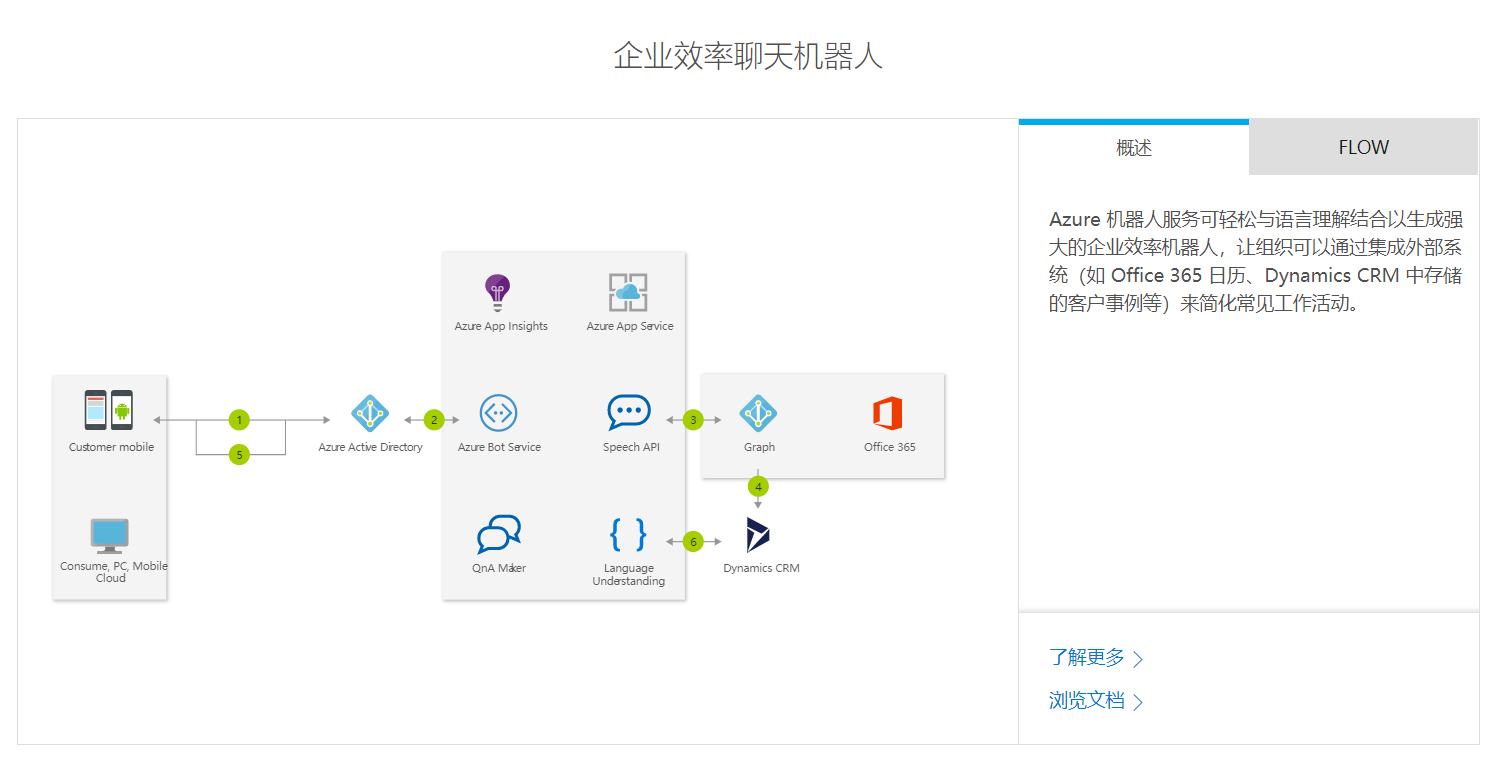
Task: Select the Customer mobile devices icon
Action: [x=110, y=405]
